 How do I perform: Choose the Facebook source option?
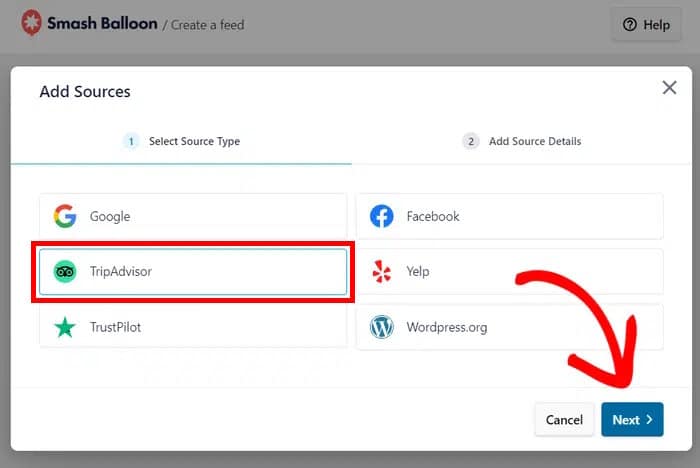coord(509,216)
